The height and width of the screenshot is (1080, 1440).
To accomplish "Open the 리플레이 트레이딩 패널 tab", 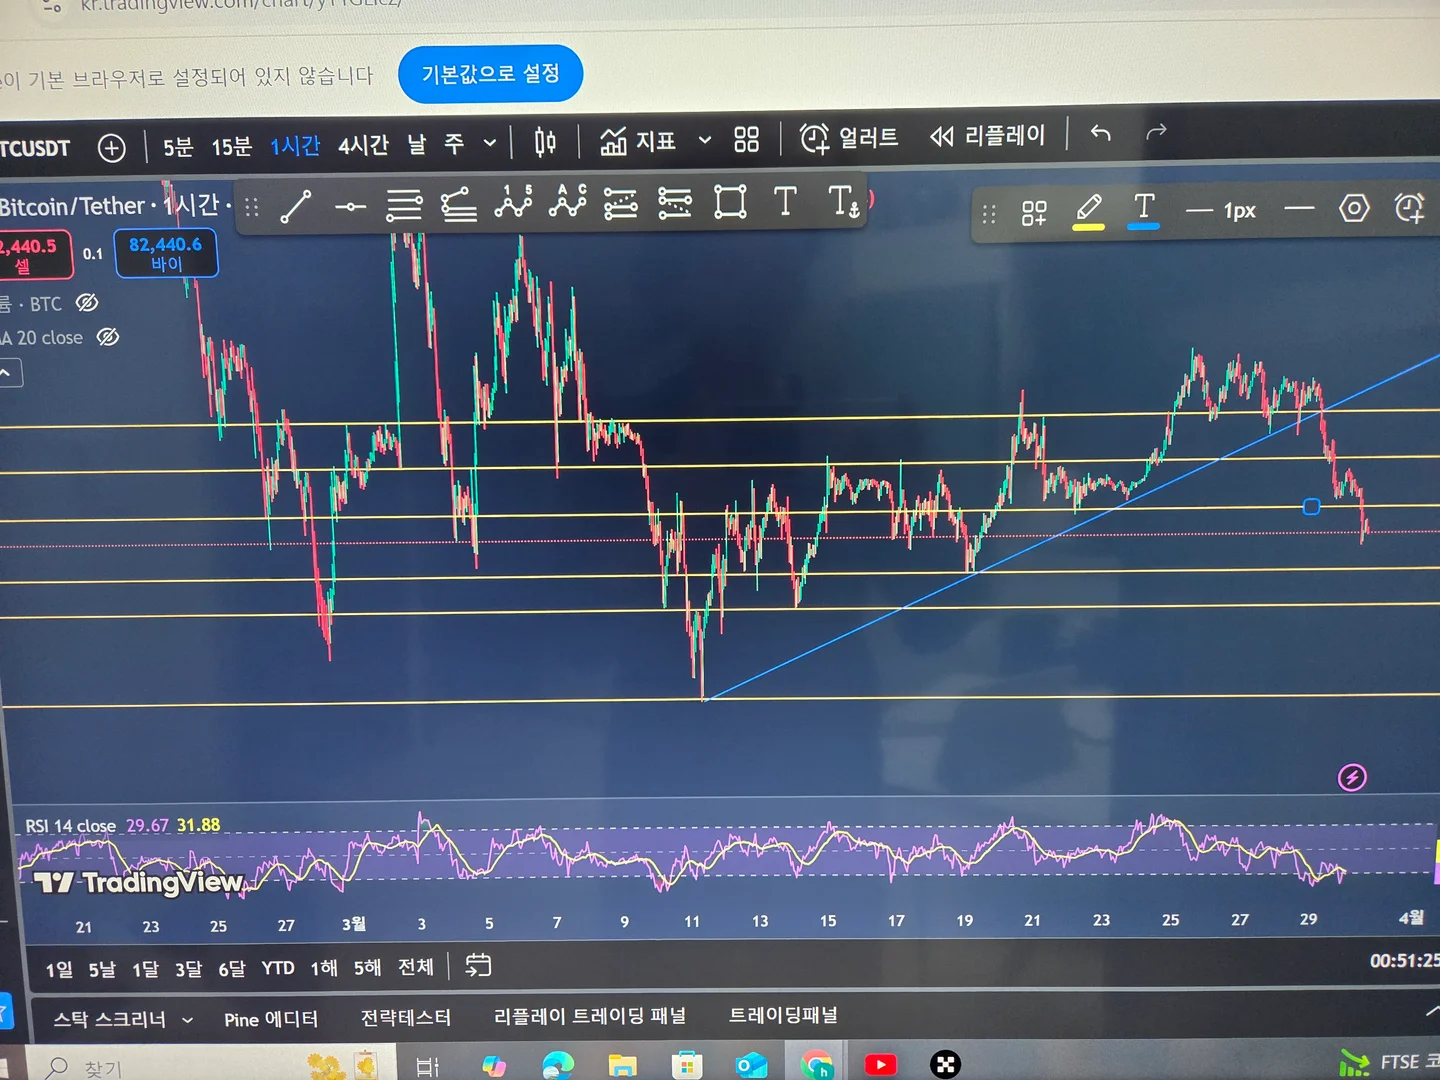I will pos(590,1016).
